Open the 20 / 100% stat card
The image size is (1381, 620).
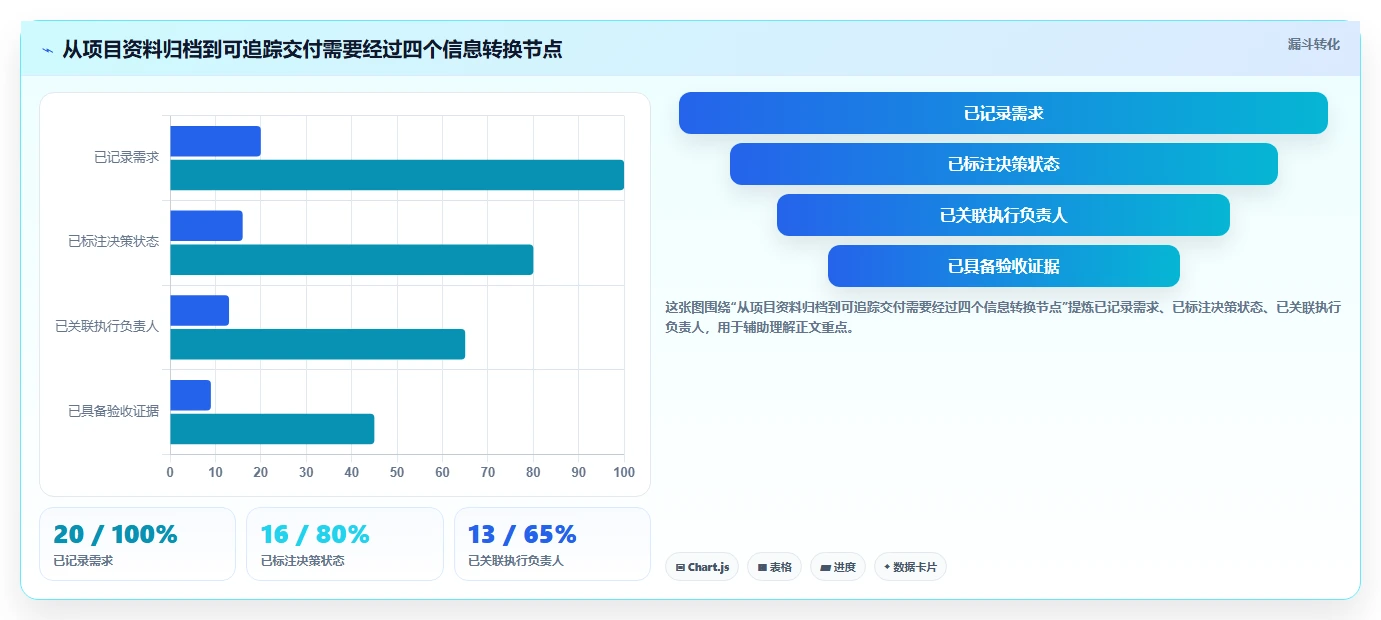[x=137, y=544]
